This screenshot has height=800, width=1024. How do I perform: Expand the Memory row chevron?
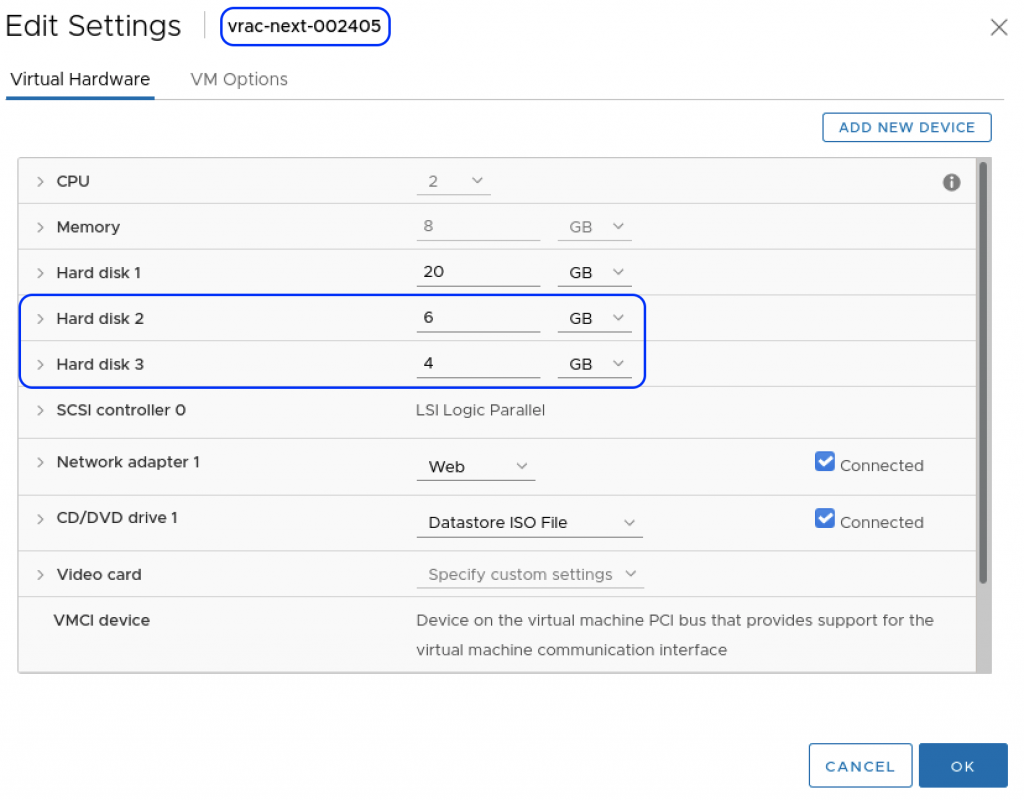coord(41,228)
